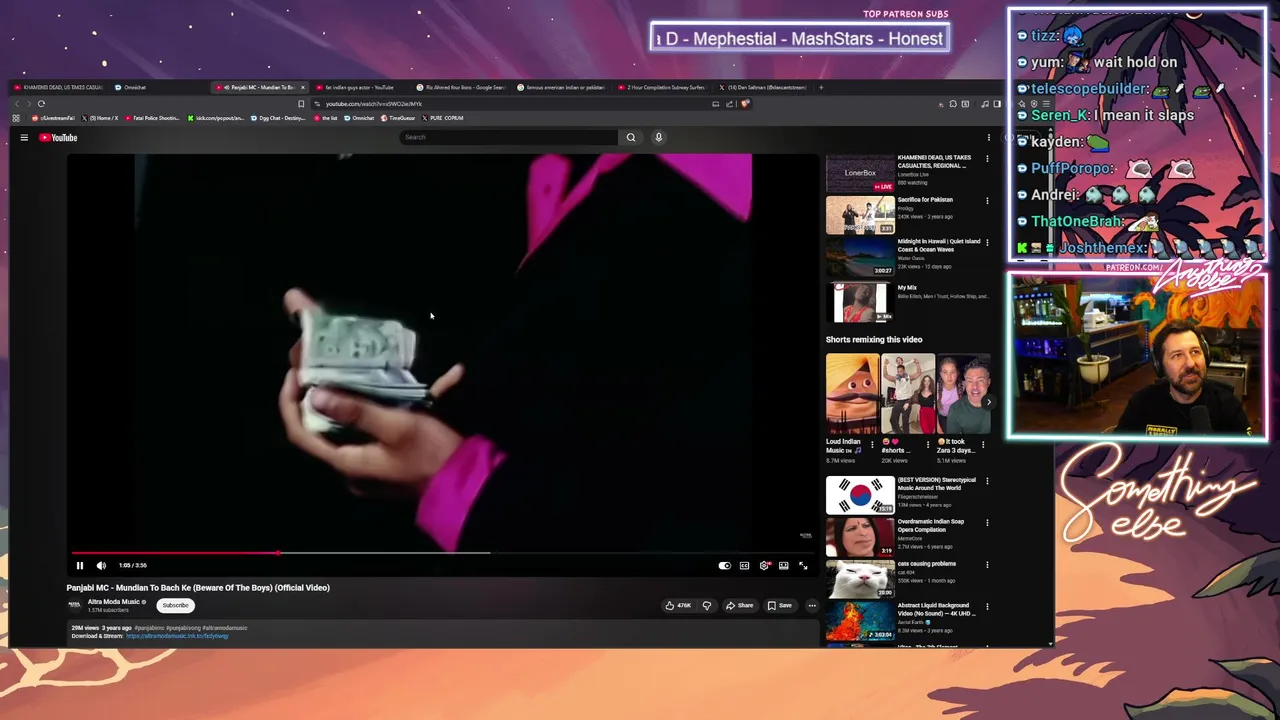The height and width of the screenshot is (720, 1280).
Task: Focus the YouTube search box
Action: 508,137
